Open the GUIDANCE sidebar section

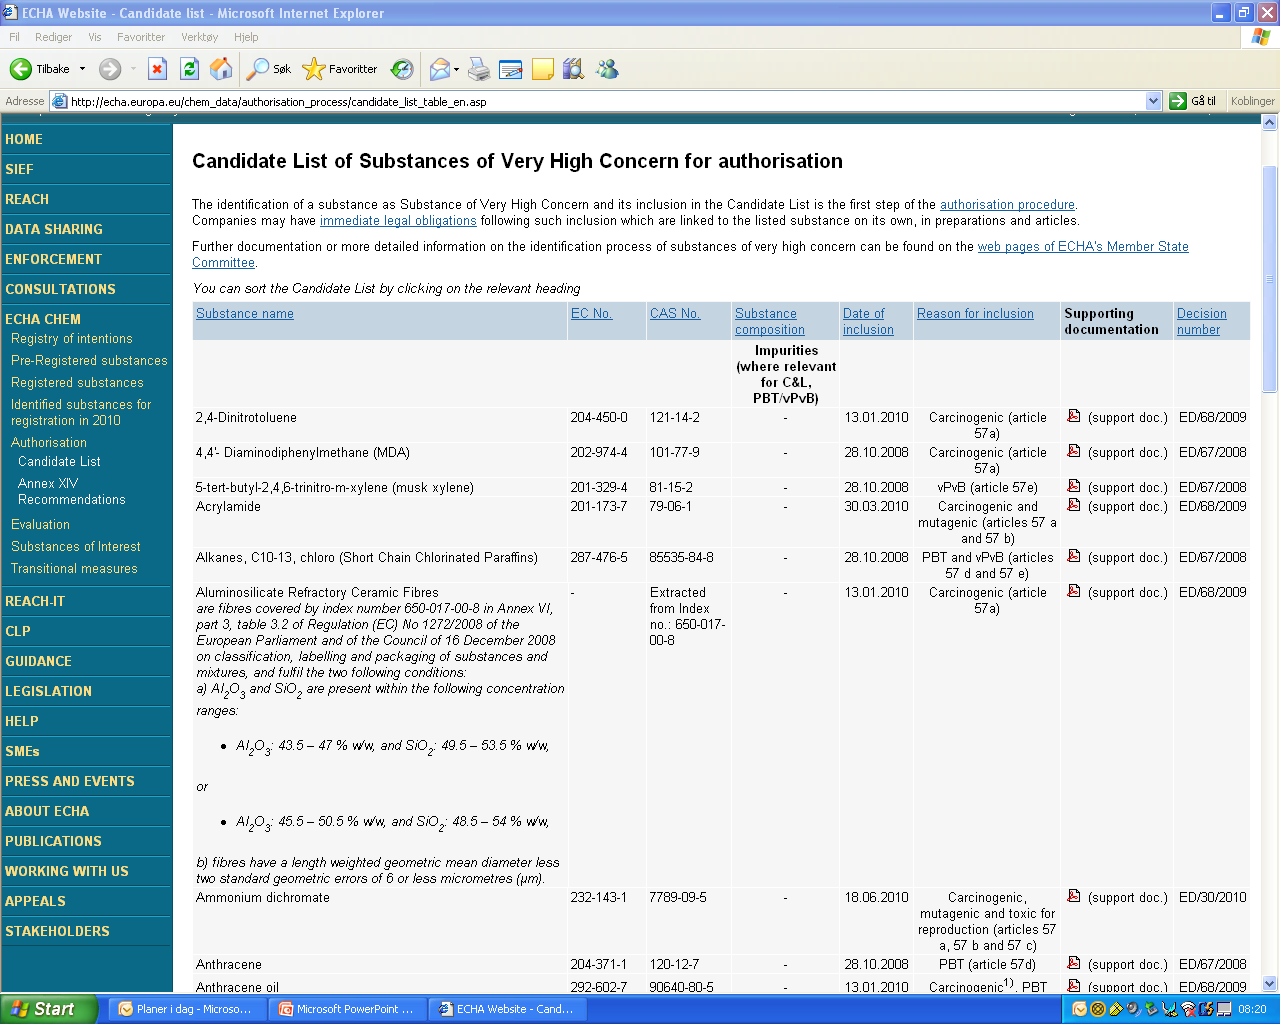tap(38, 661)
